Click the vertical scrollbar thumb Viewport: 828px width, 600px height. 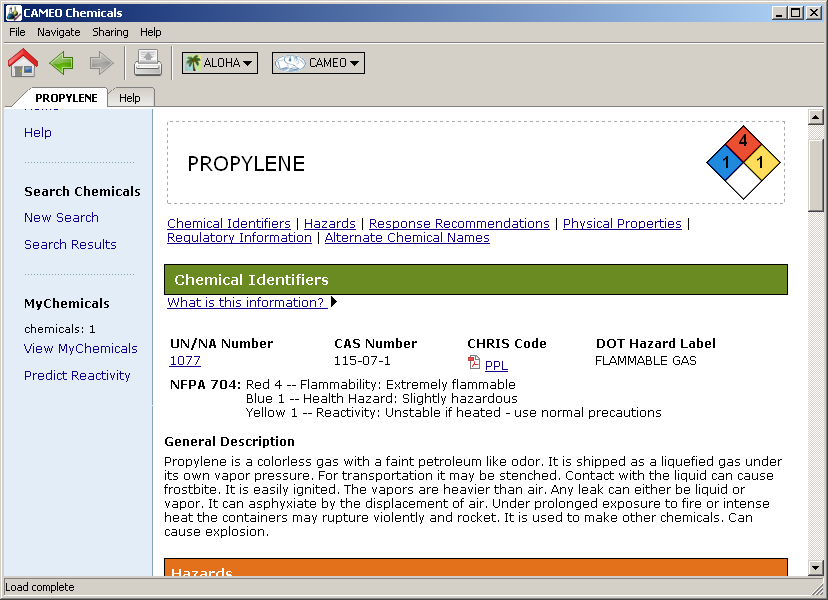click(x=815, y=175)
